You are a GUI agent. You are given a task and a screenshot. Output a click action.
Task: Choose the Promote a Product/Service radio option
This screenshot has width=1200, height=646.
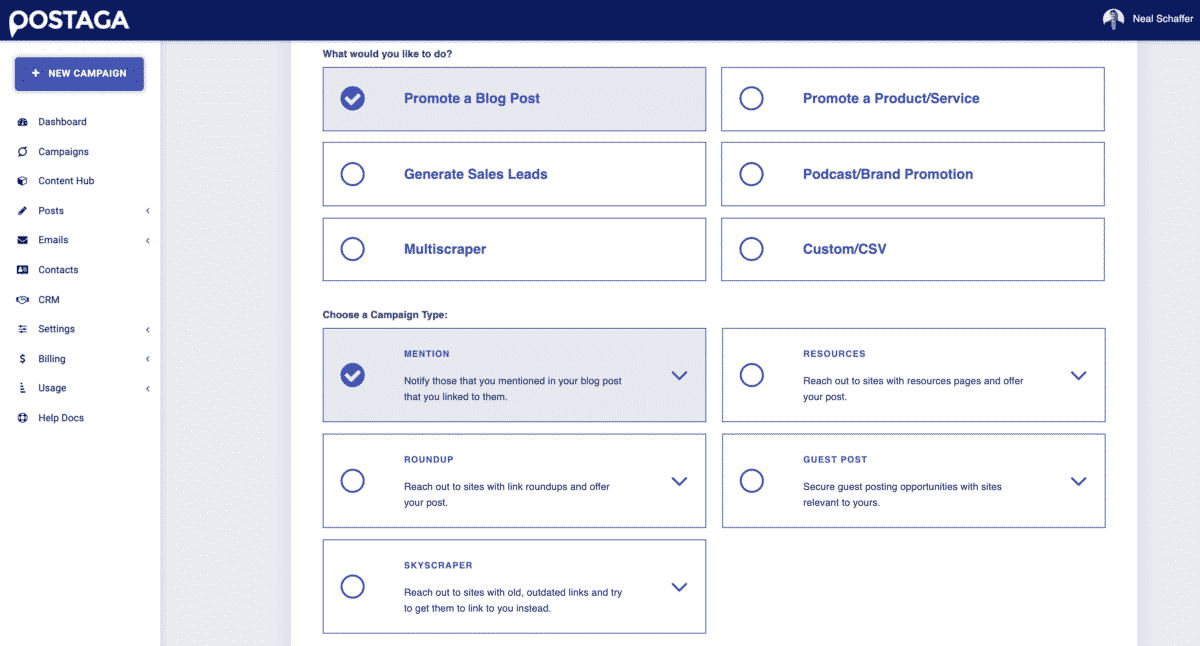coord(751,98)
